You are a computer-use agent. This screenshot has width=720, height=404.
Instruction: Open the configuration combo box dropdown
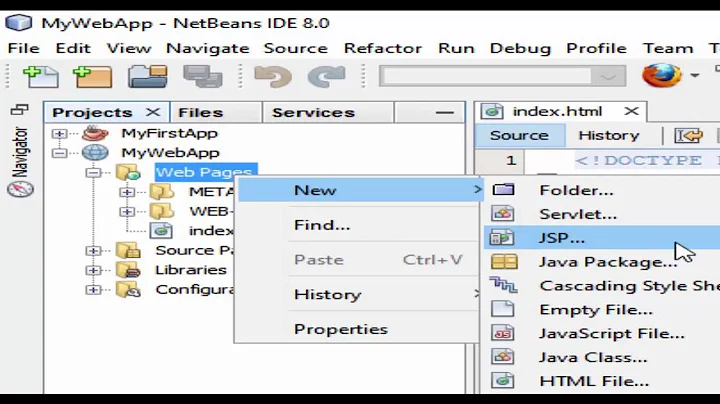pos(608,77)
